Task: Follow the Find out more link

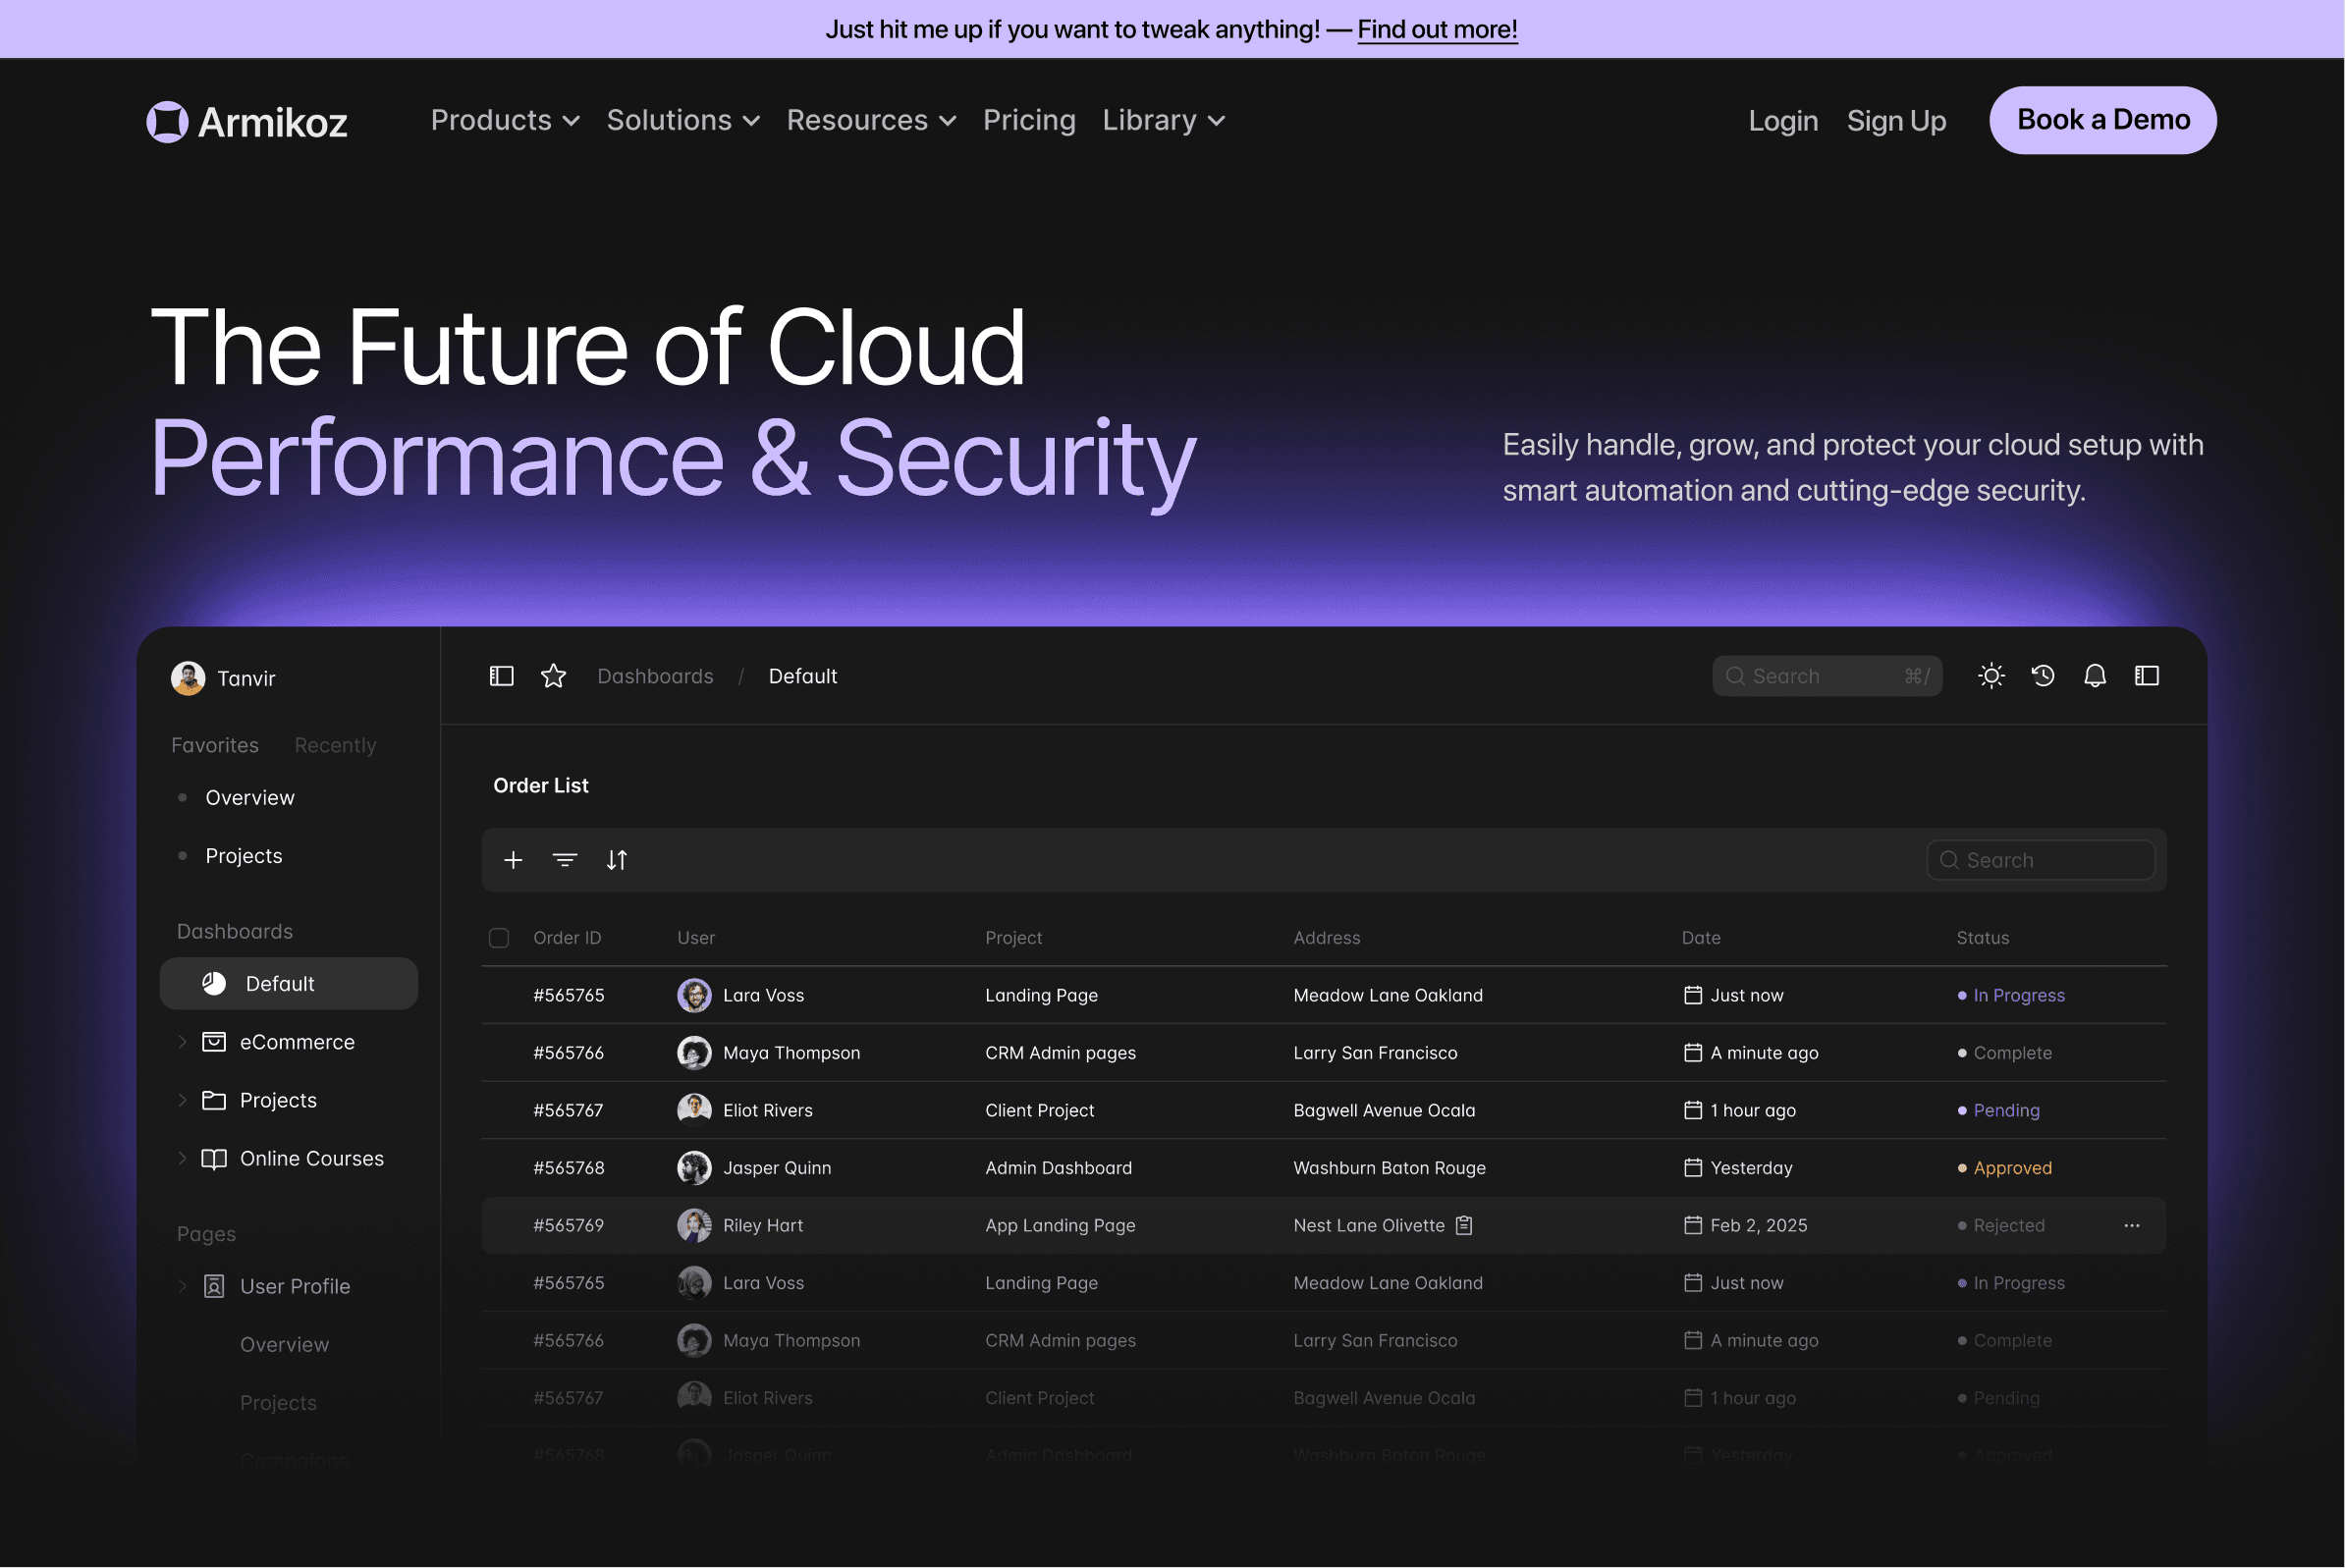Action: [x=1437, y=29]
